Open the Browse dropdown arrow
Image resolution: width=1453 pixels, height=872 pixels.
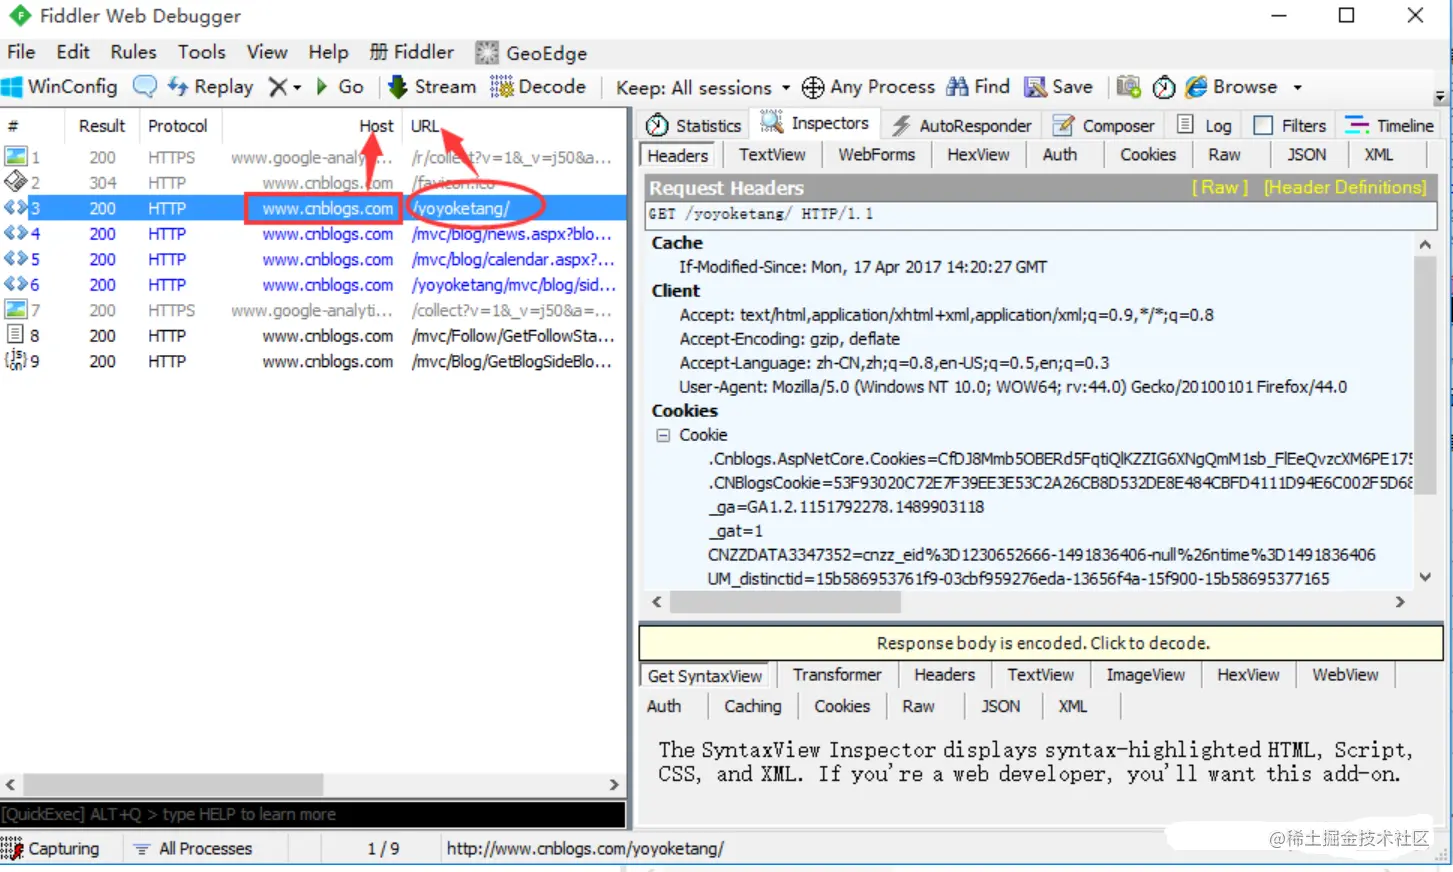[x=1297, y=88]
